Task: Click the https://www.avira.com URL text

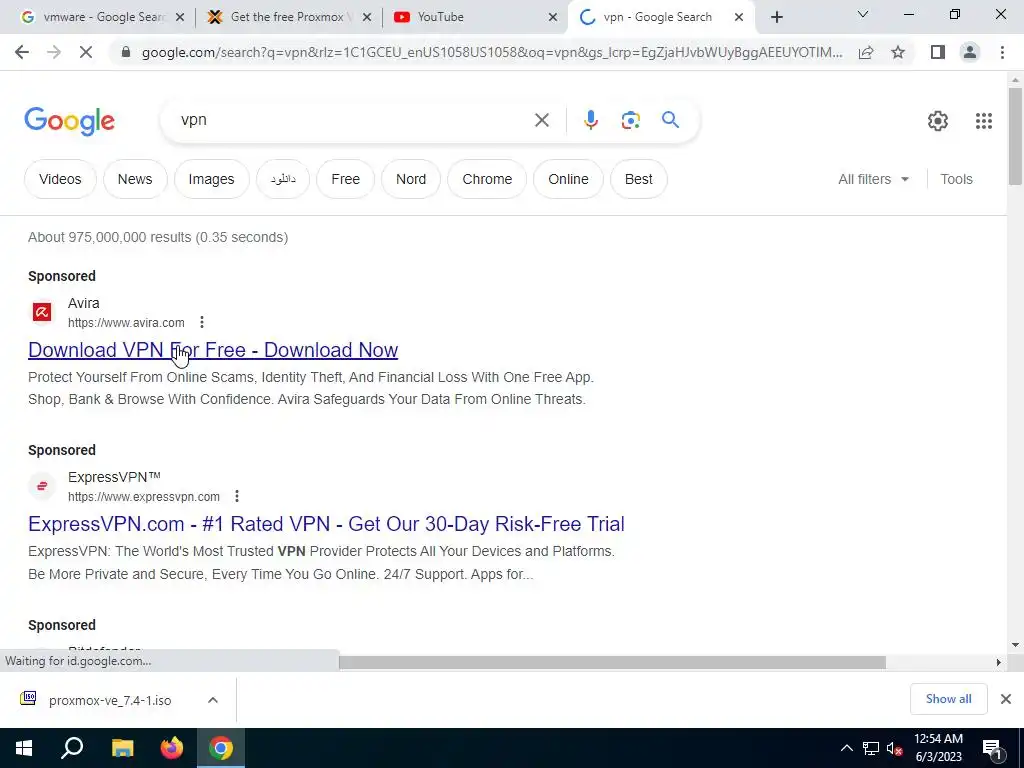Action: [x=126, y=323]
